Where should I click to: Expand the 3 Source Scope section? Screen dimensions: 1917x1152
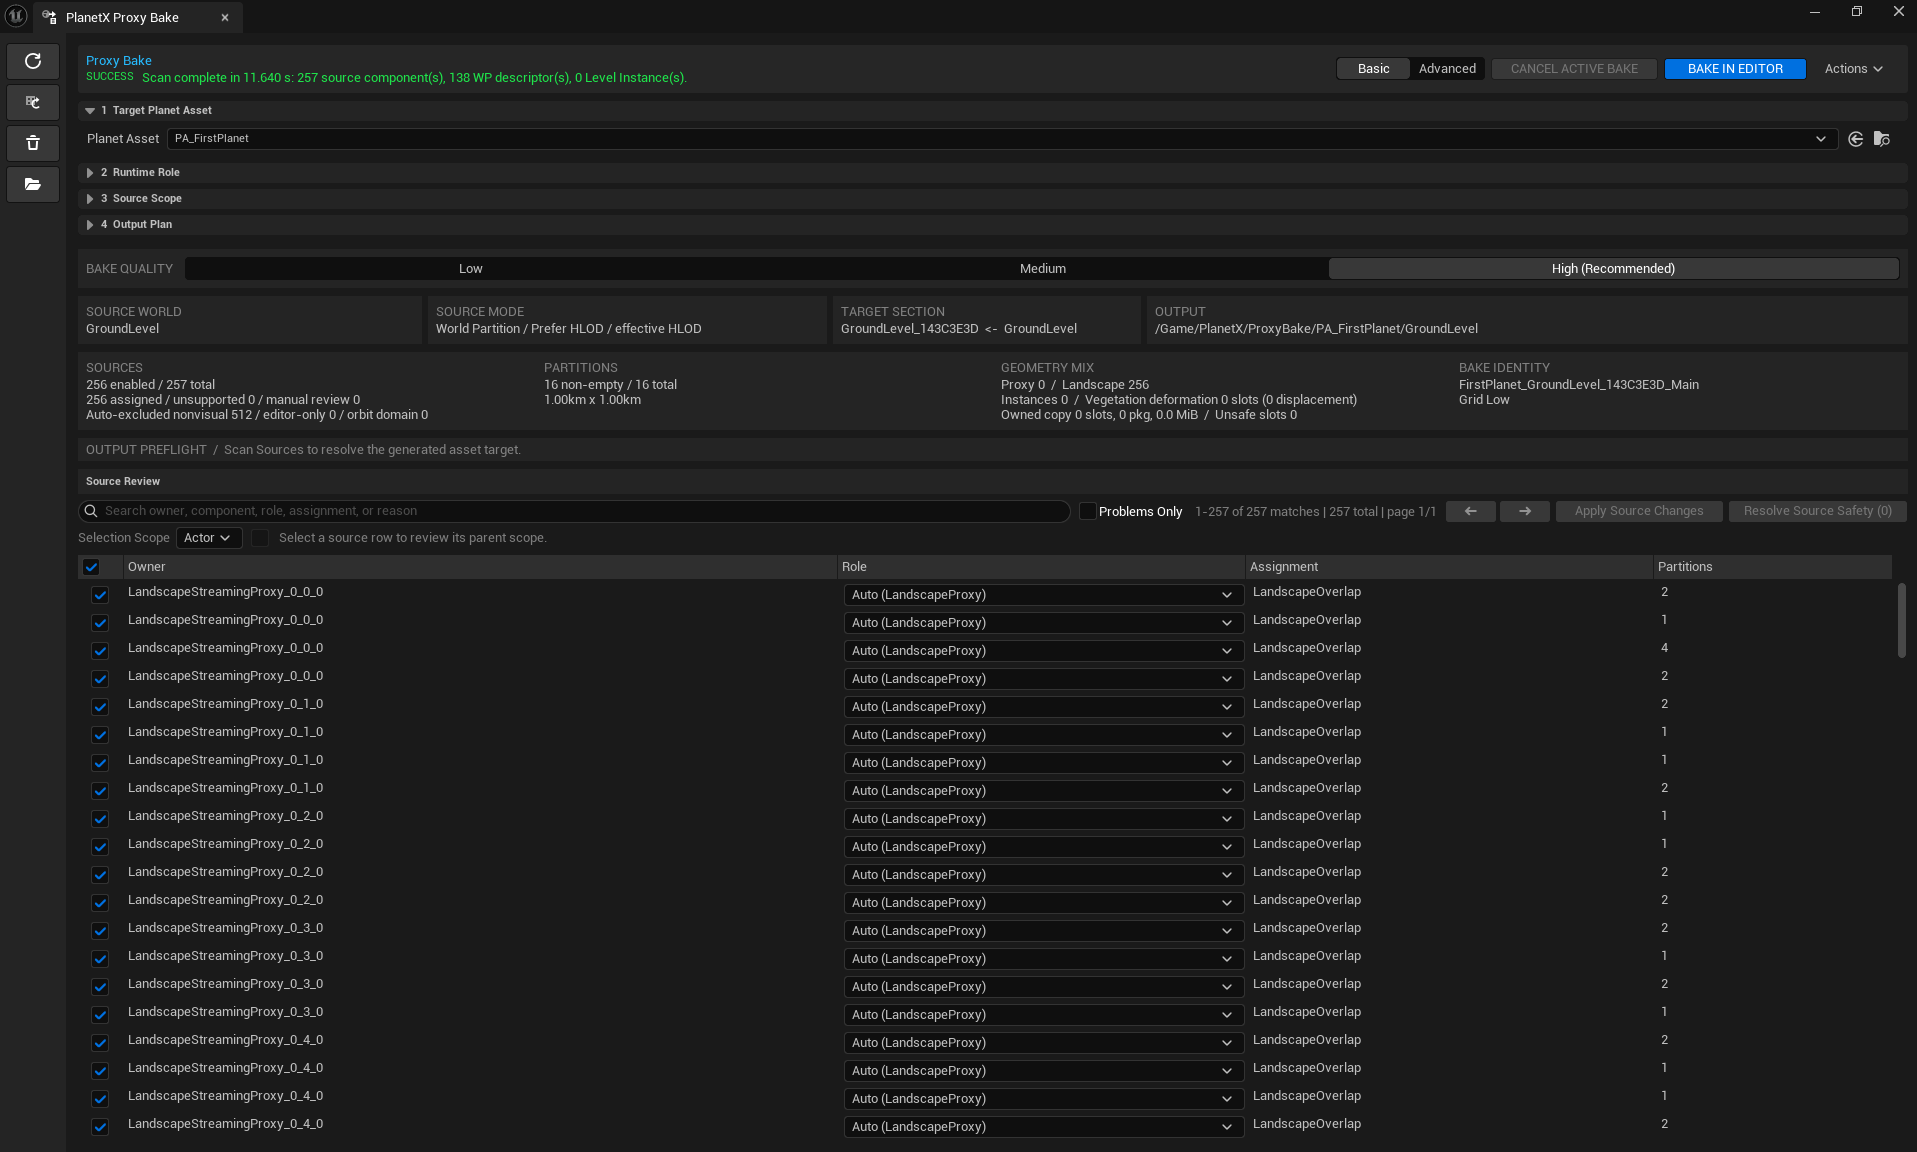[90, 199]
